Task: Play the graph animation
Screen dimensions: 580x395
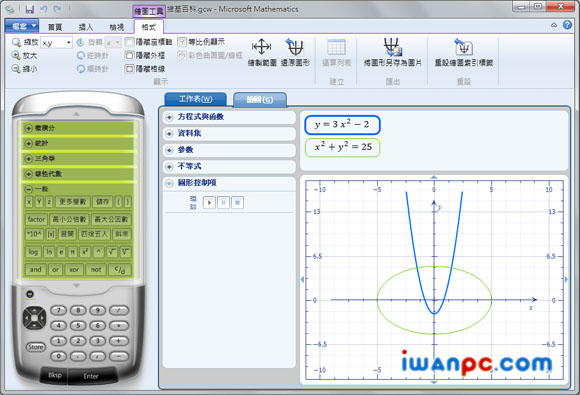Action: [209, 202]
